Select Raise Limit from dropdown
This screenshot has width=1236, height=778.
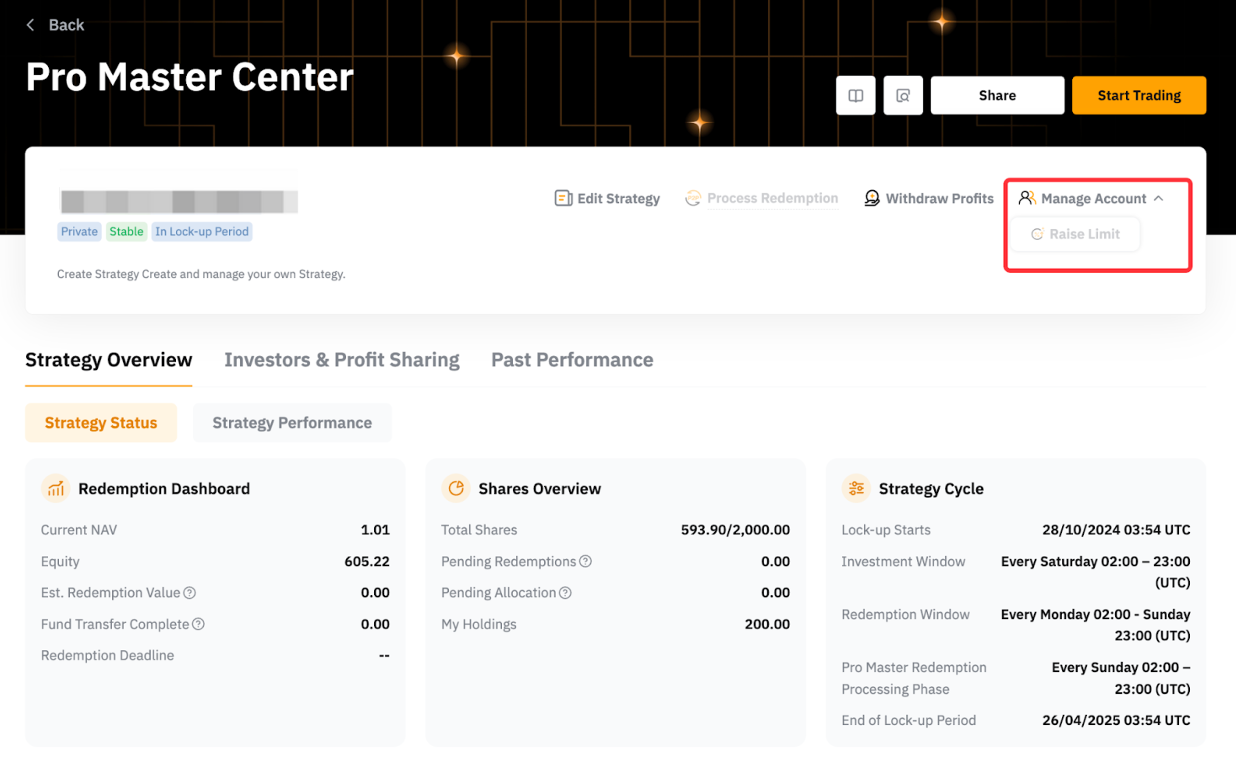tap(1075, 234)
